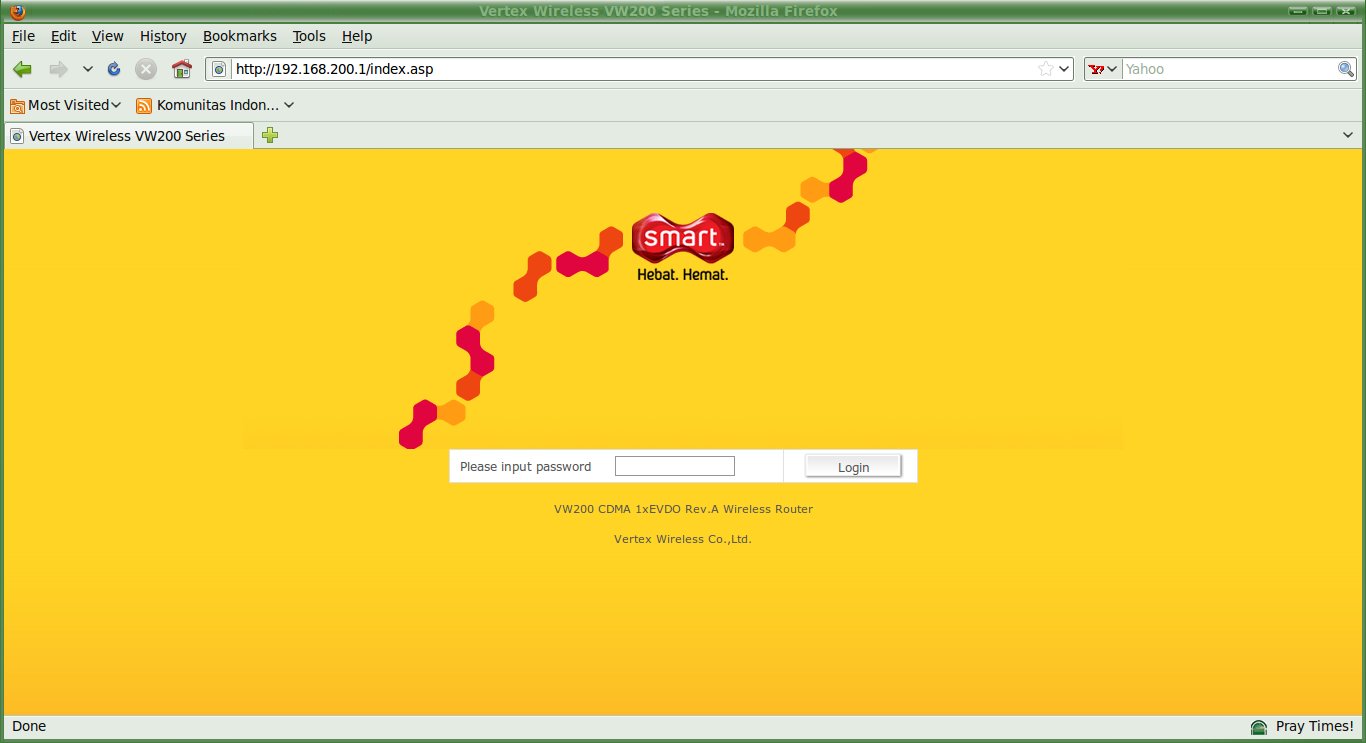Click the 'Vertex Wireless Co.,Ltd.' text
Screen dimensions: 1366x743
[x=683, y=539]
